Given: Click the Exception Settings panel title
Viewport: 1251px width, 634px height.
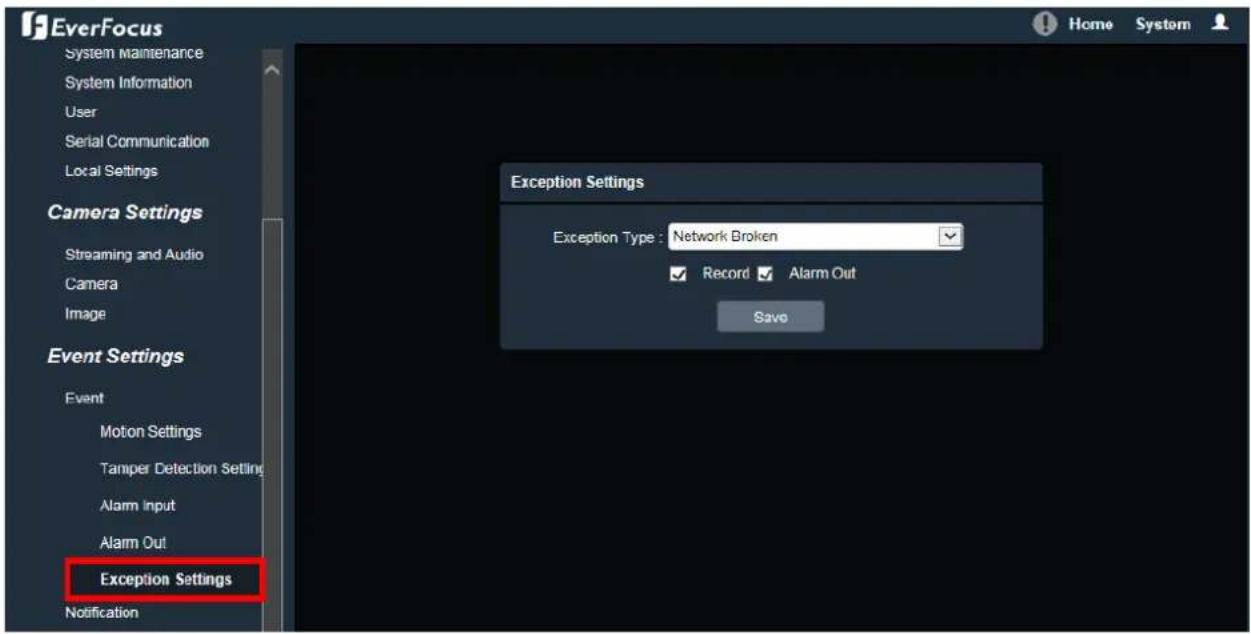Looking at the screenshot, I should (x=577, y=183).
